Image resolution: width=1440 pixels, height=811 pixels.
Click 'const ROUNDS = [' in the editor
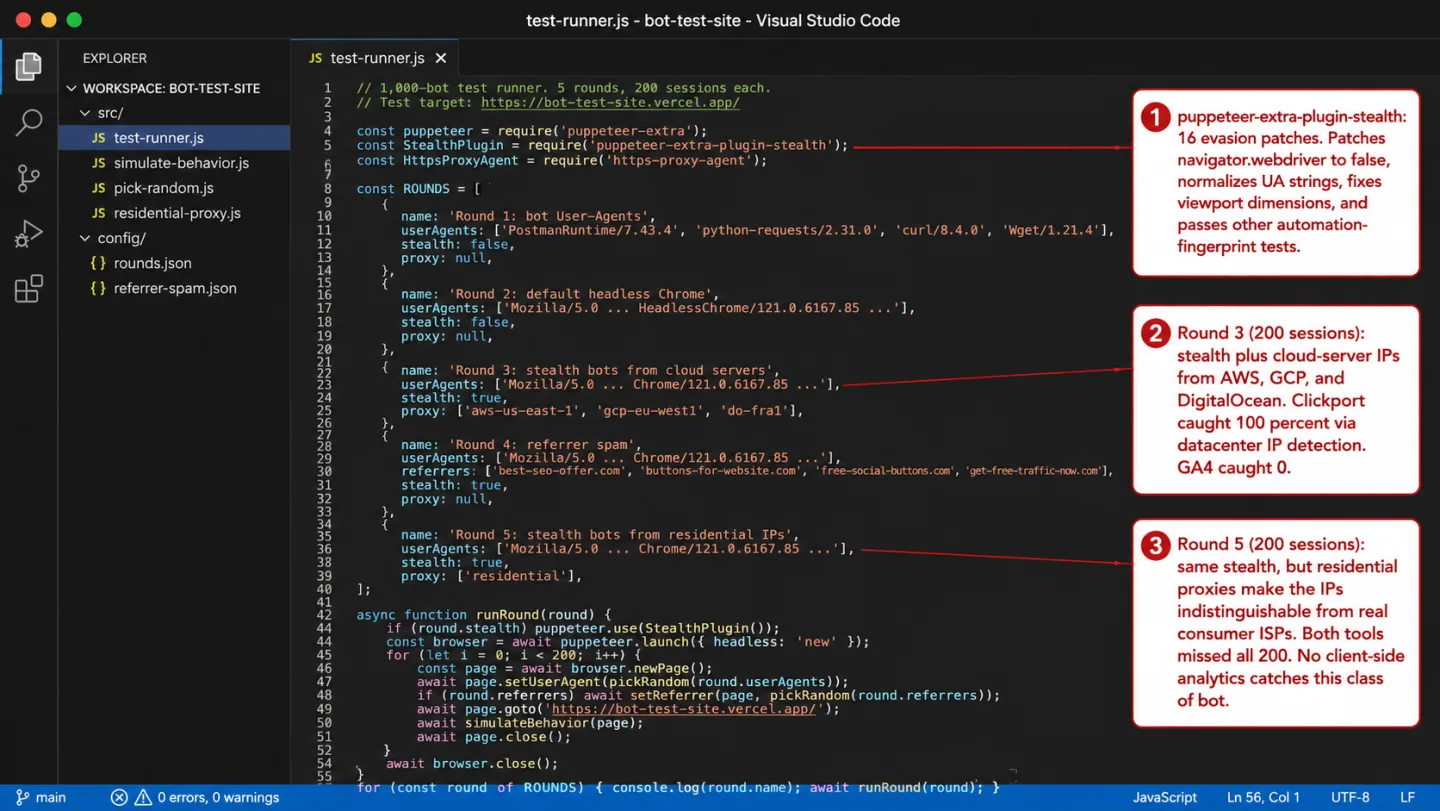click(418, 188)
